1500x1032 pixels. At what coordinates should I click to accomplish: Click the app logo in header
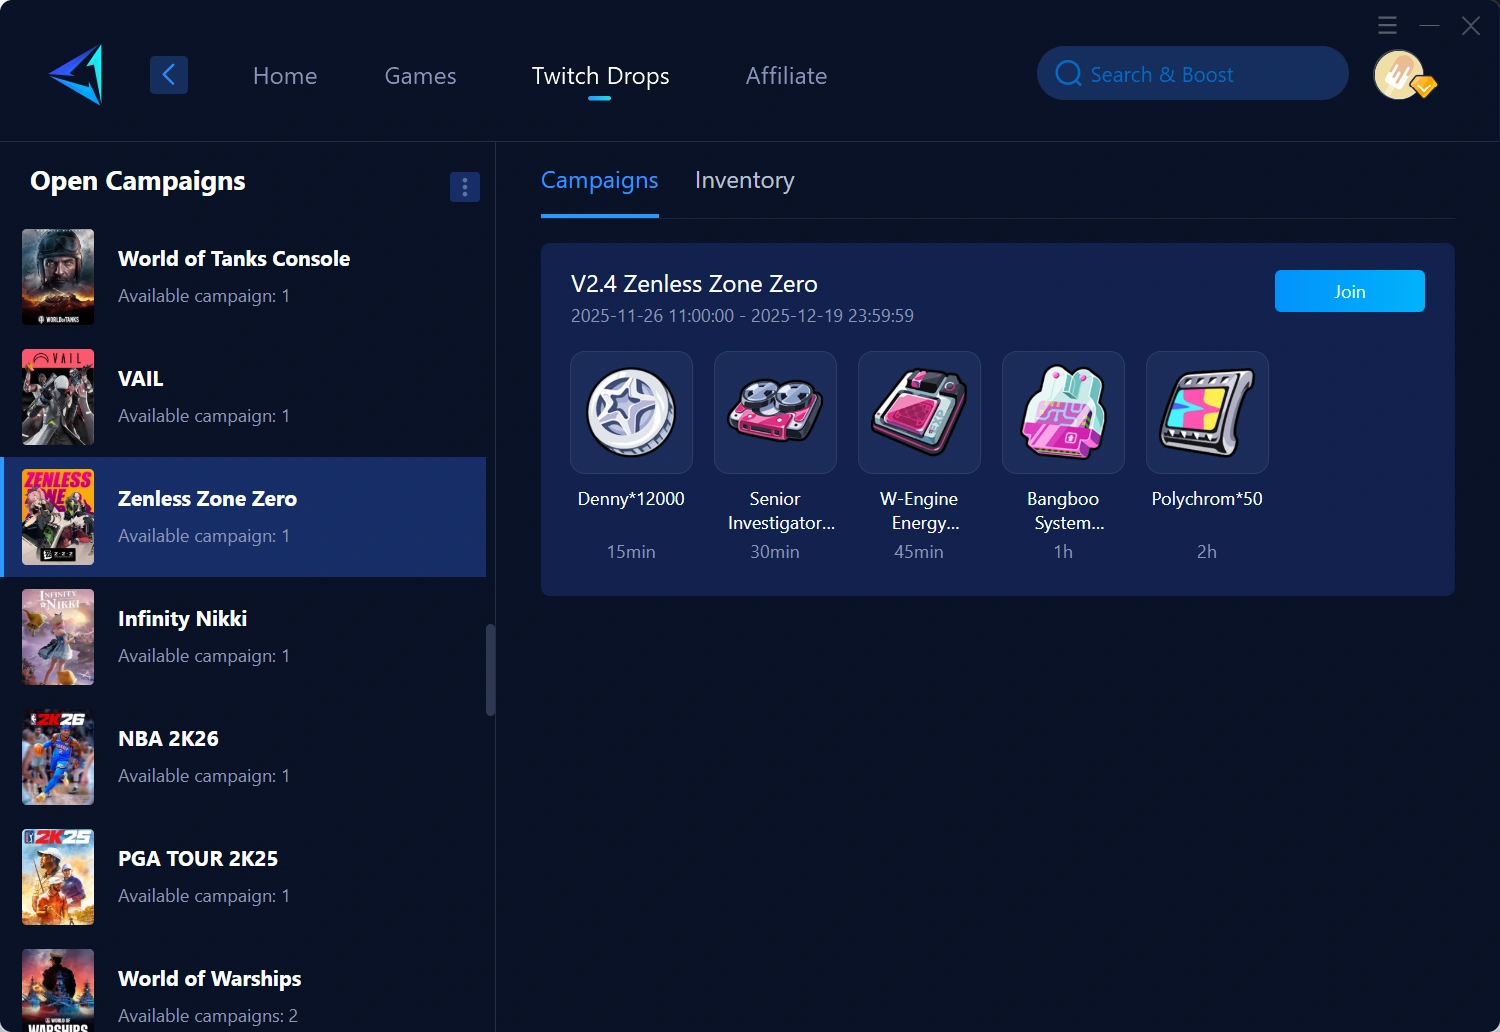77,75
